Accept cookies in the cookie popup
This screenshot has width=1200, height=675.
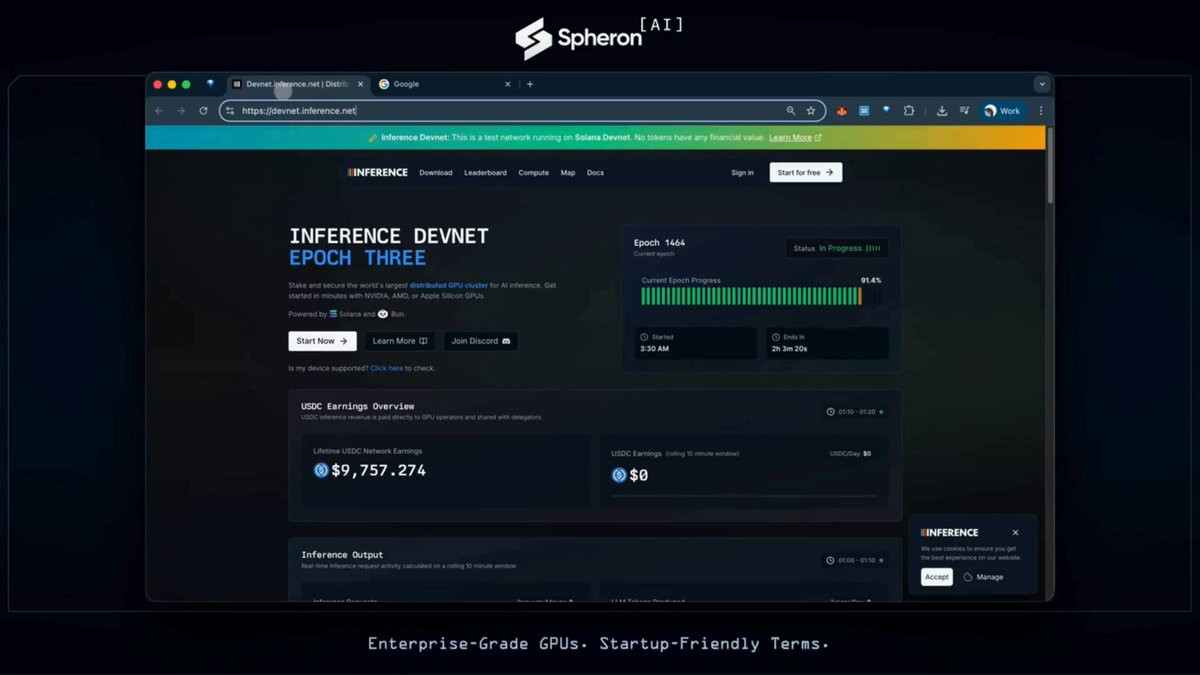pyautogui.click(x=937, y=577)
